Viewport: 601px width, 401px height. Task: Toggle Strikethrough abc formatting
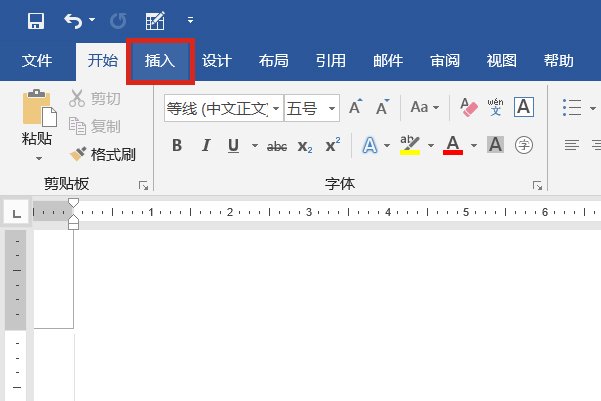[277, 146]
